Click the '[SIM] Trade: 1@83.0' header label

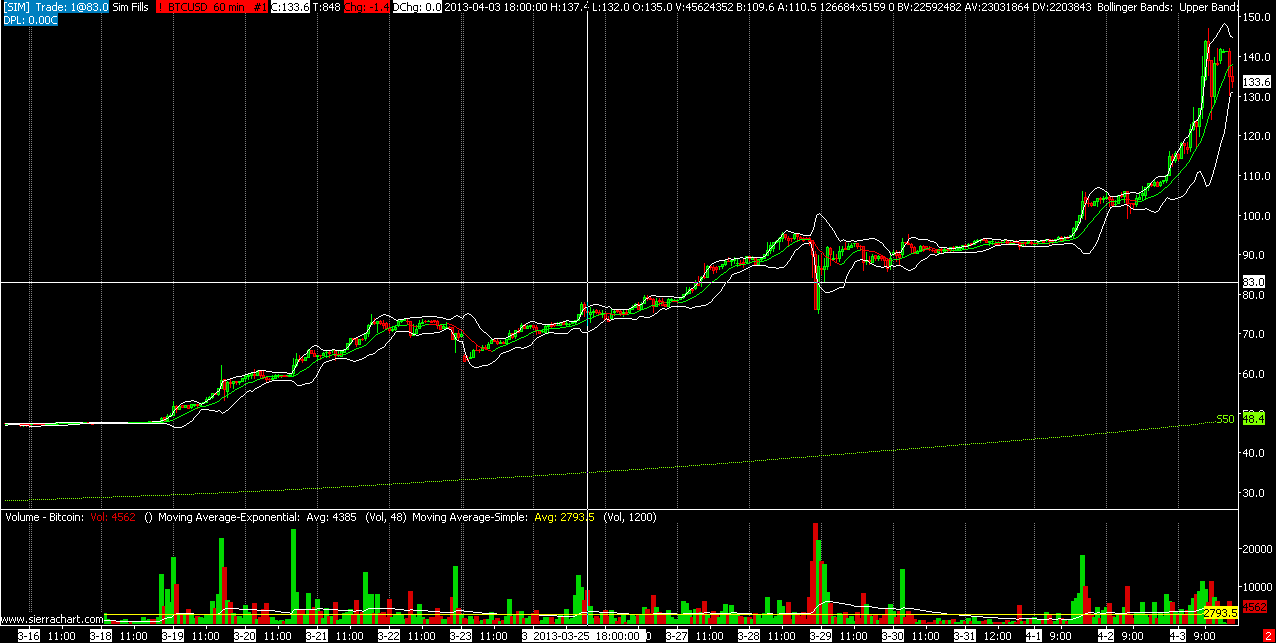(x=55, y=7)
